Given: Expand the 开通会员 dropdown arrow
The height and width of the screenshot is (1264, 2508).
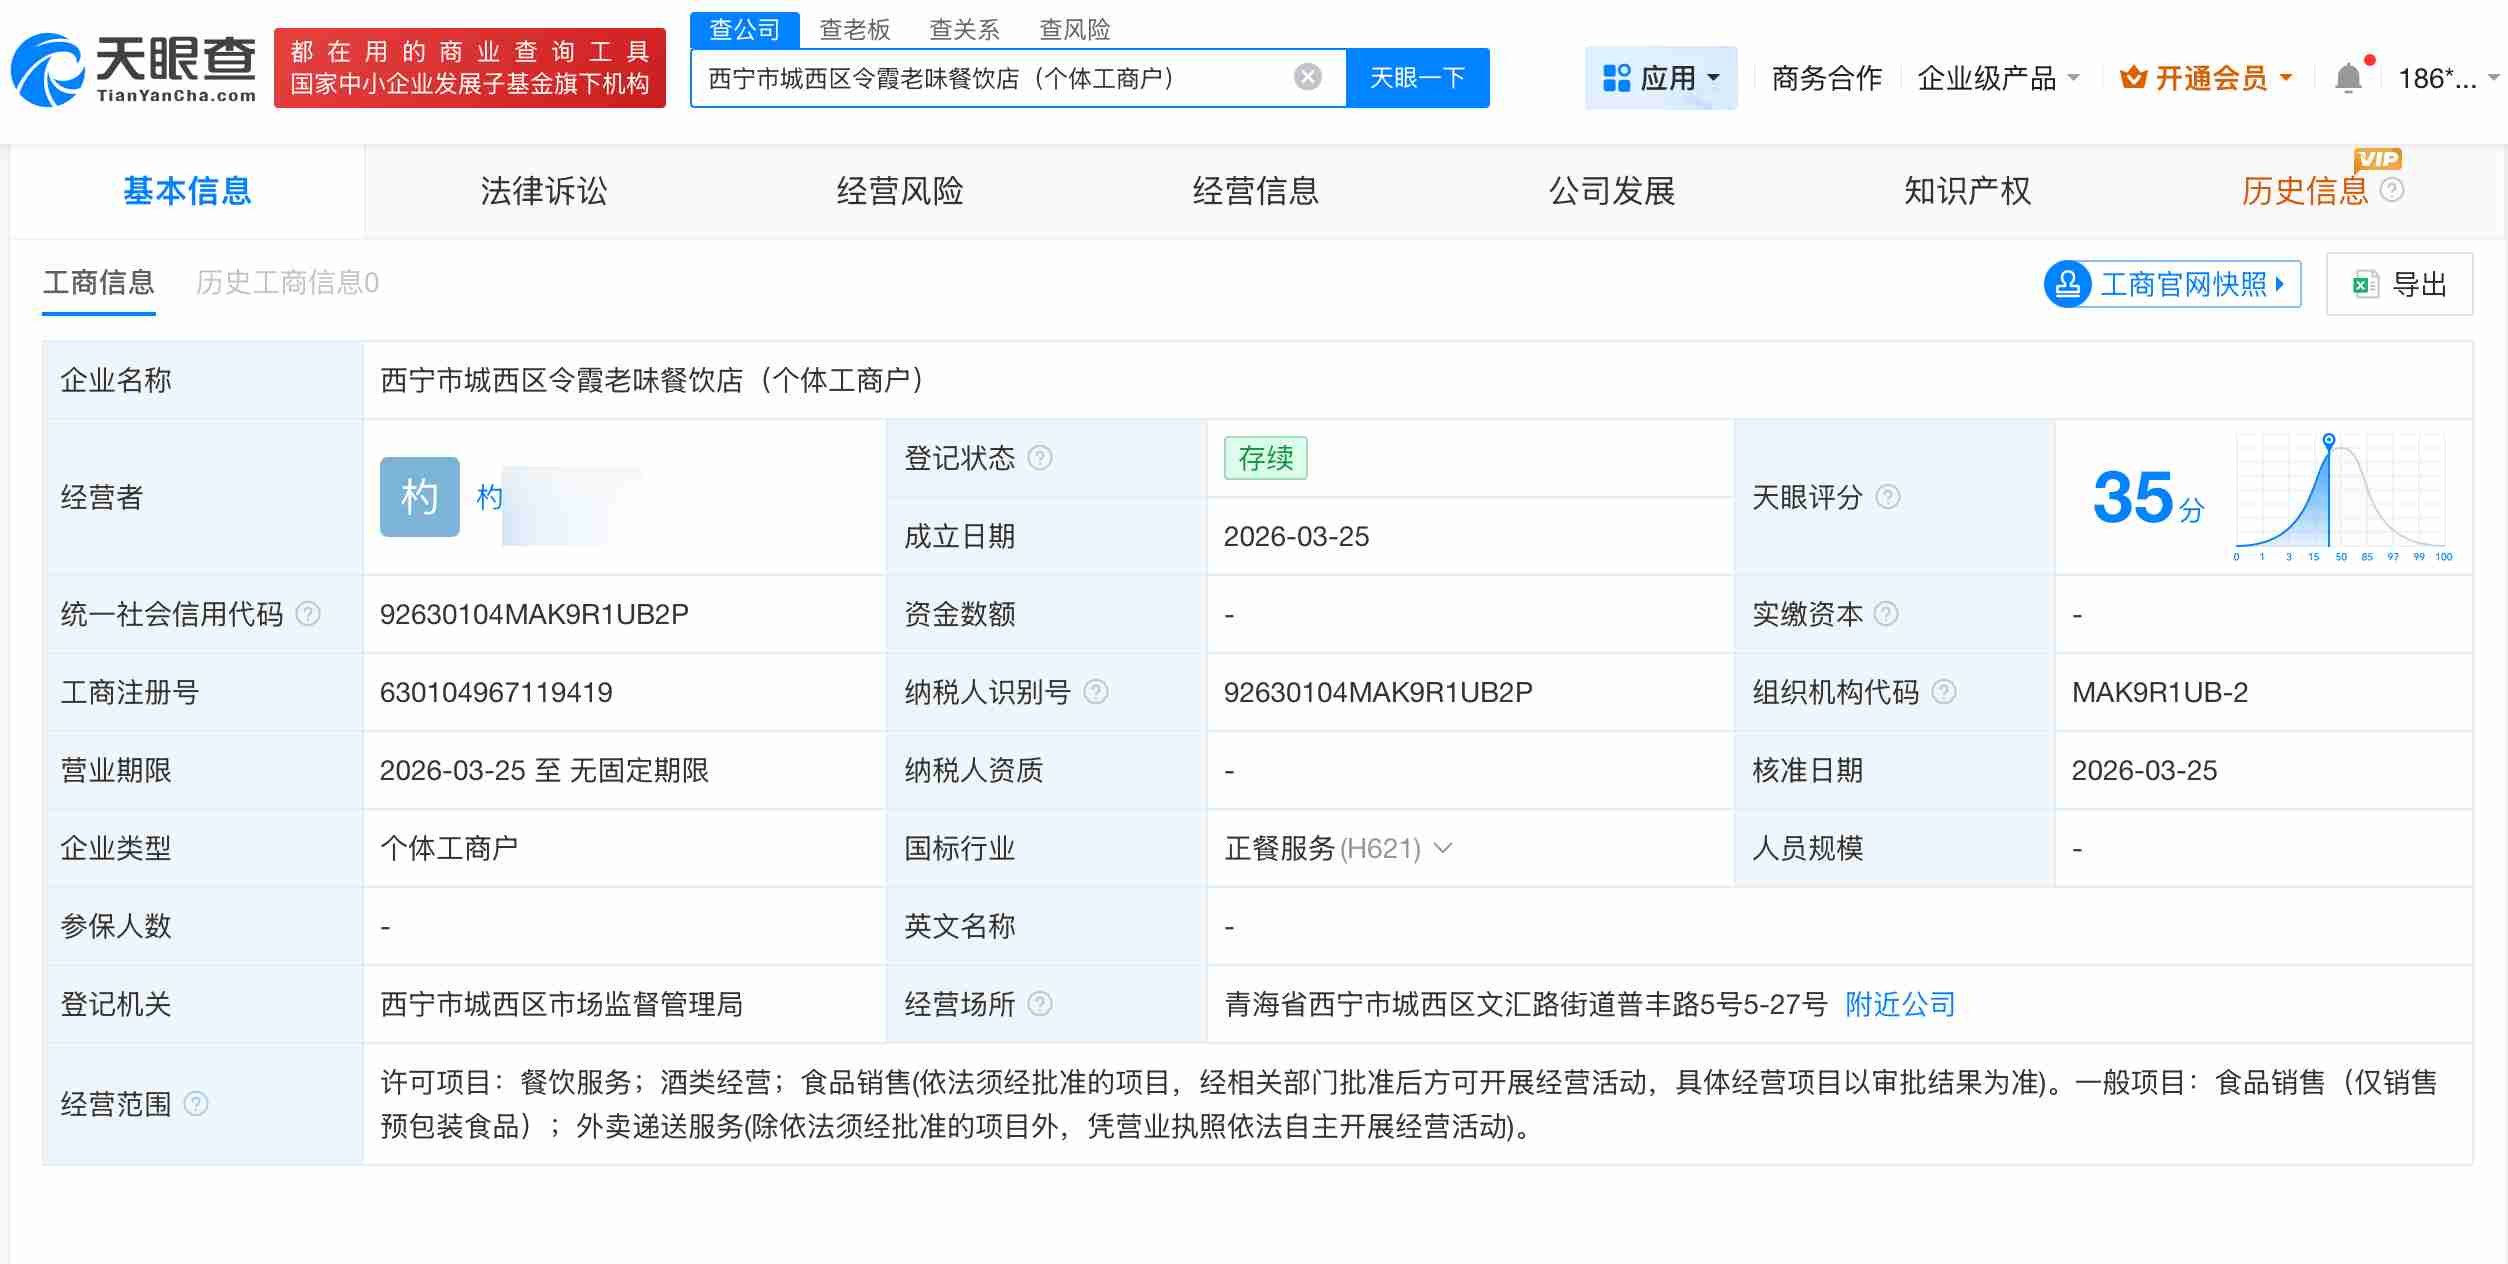Looking at the screenshot, I should point(2285,78).
